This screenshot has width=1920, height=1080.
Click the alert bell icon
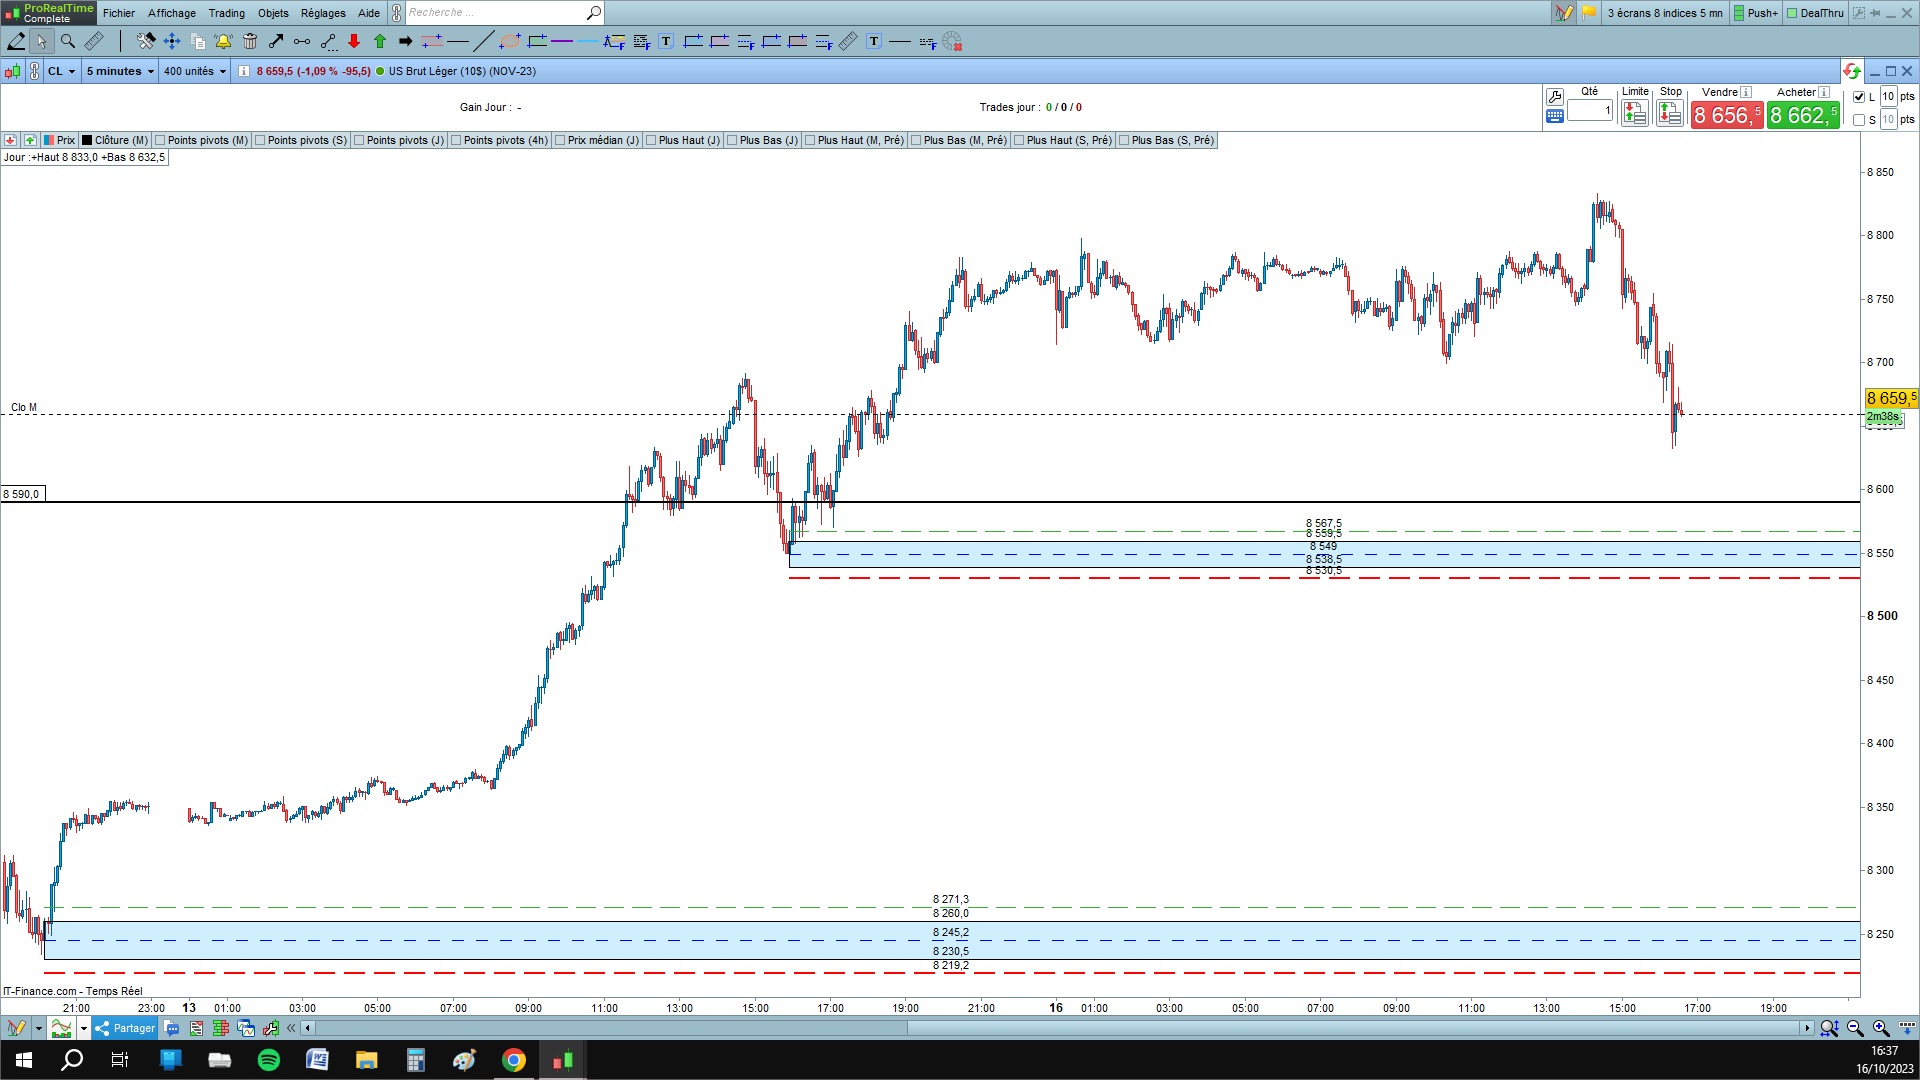[x=223, y=41]
